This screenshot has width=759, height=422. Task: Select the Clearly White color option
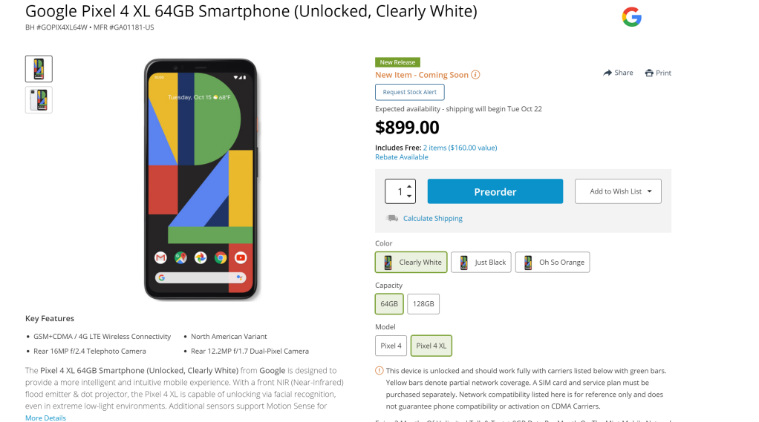pyautogui.click(x=410, y=262)
